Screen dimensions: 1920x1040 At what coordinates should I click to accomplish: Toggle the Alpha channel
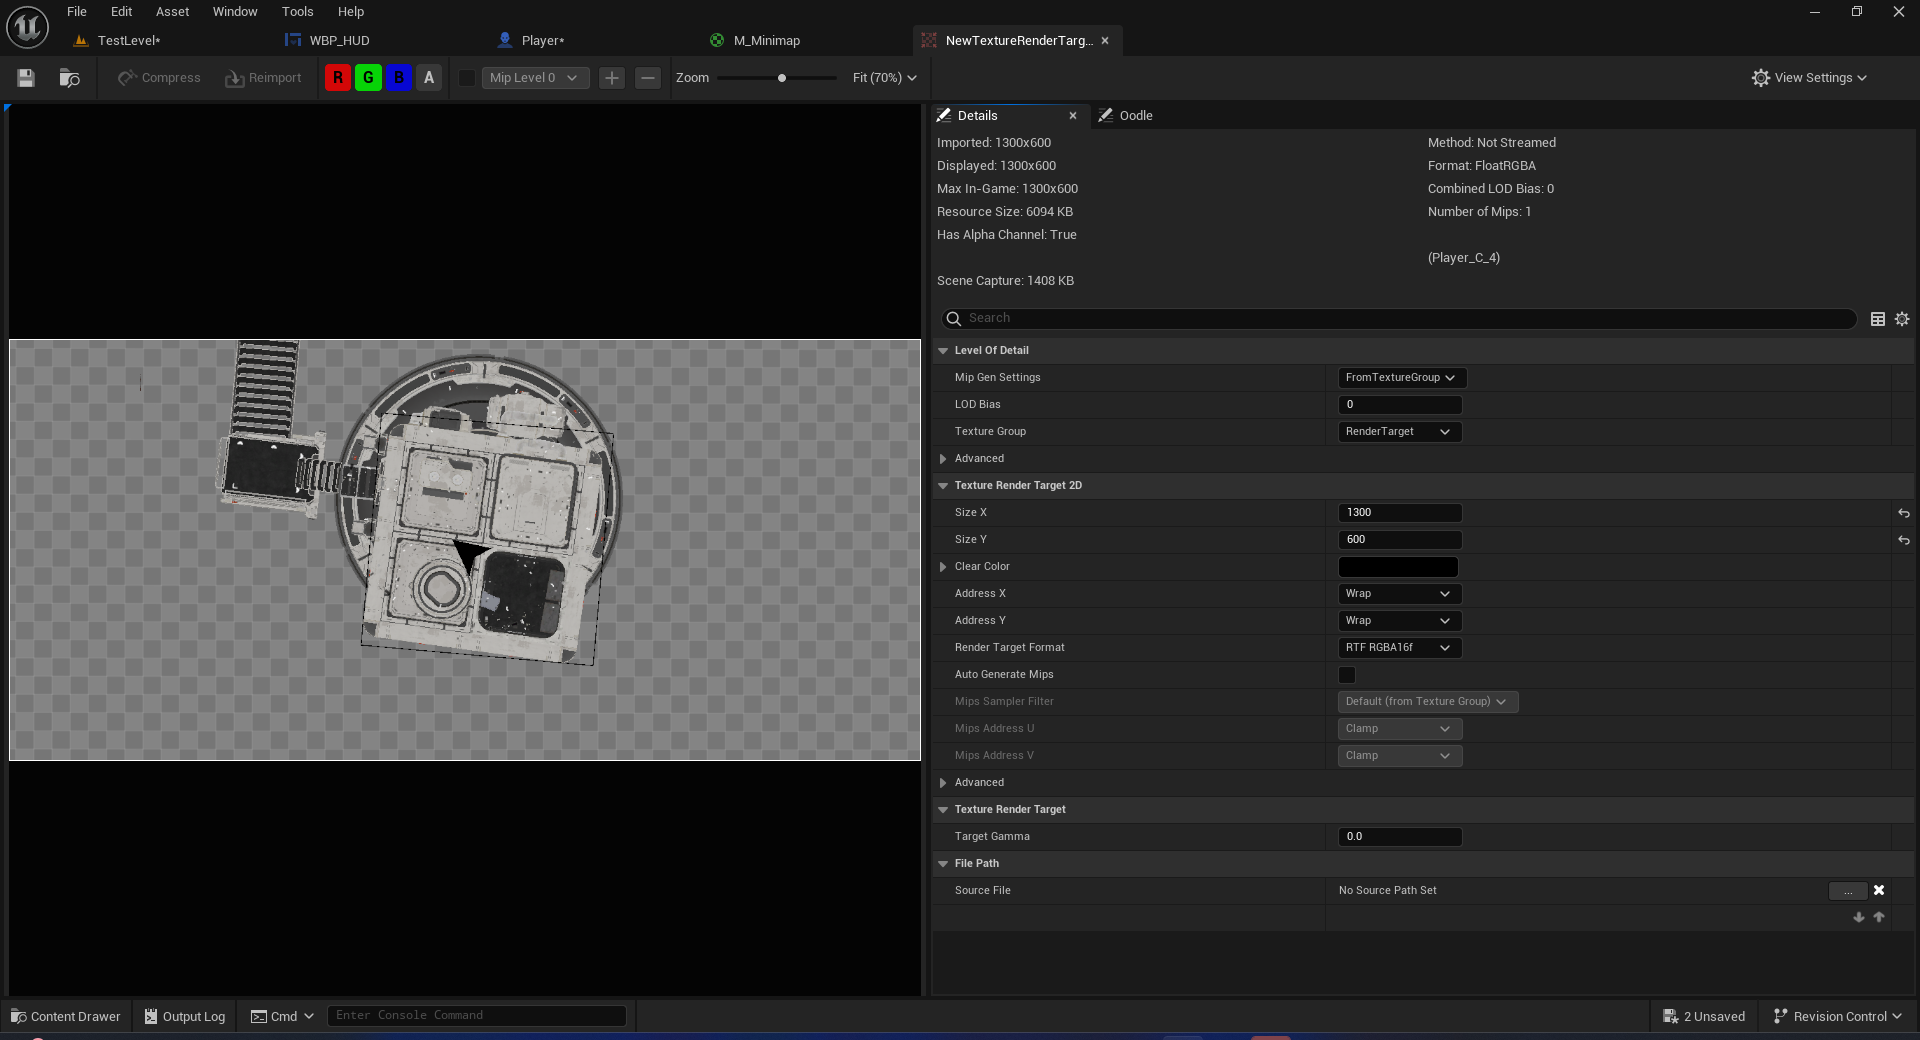429,78
